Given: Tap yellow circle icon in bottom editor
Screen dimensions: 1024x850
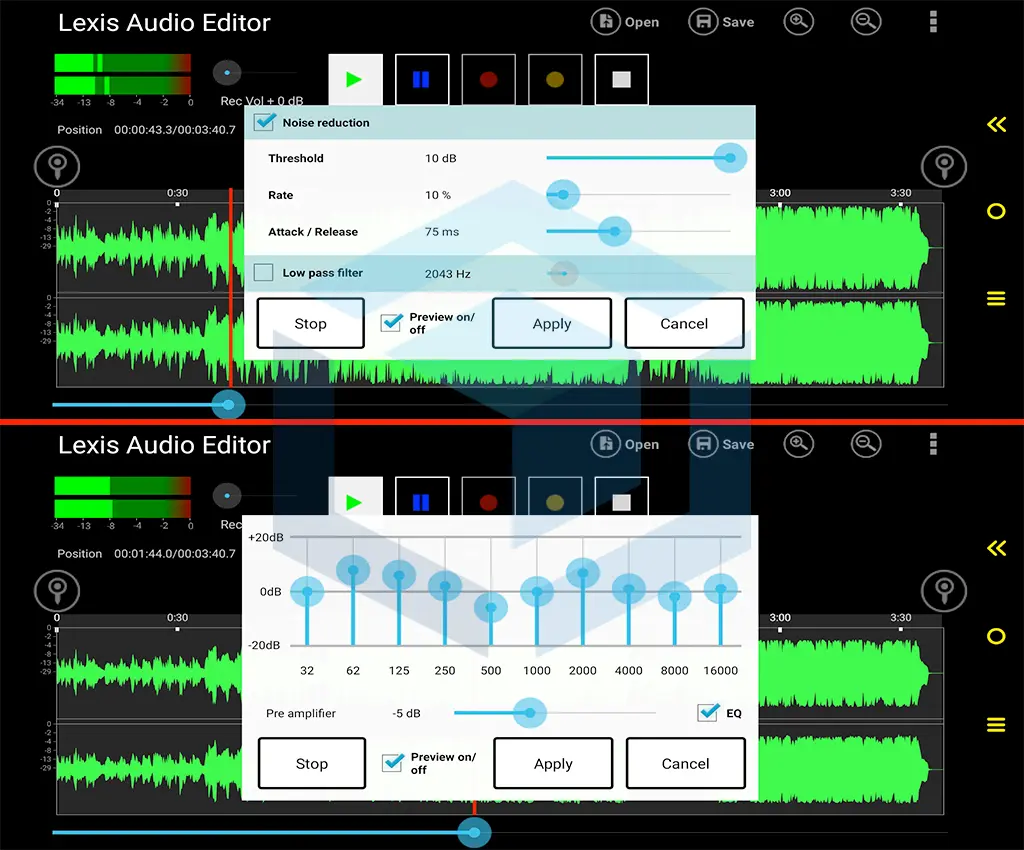Looking at the screenshot, I should 996,636.
